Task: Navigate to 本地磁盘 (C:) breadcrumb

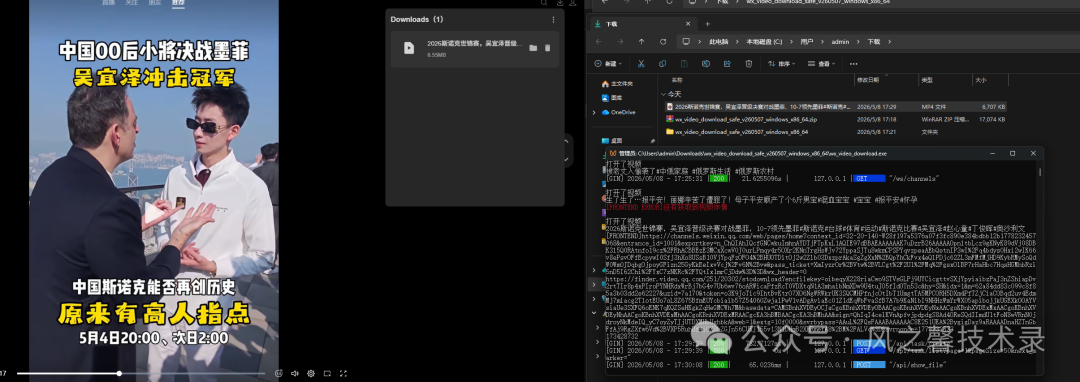Action: tap(765, 42)
